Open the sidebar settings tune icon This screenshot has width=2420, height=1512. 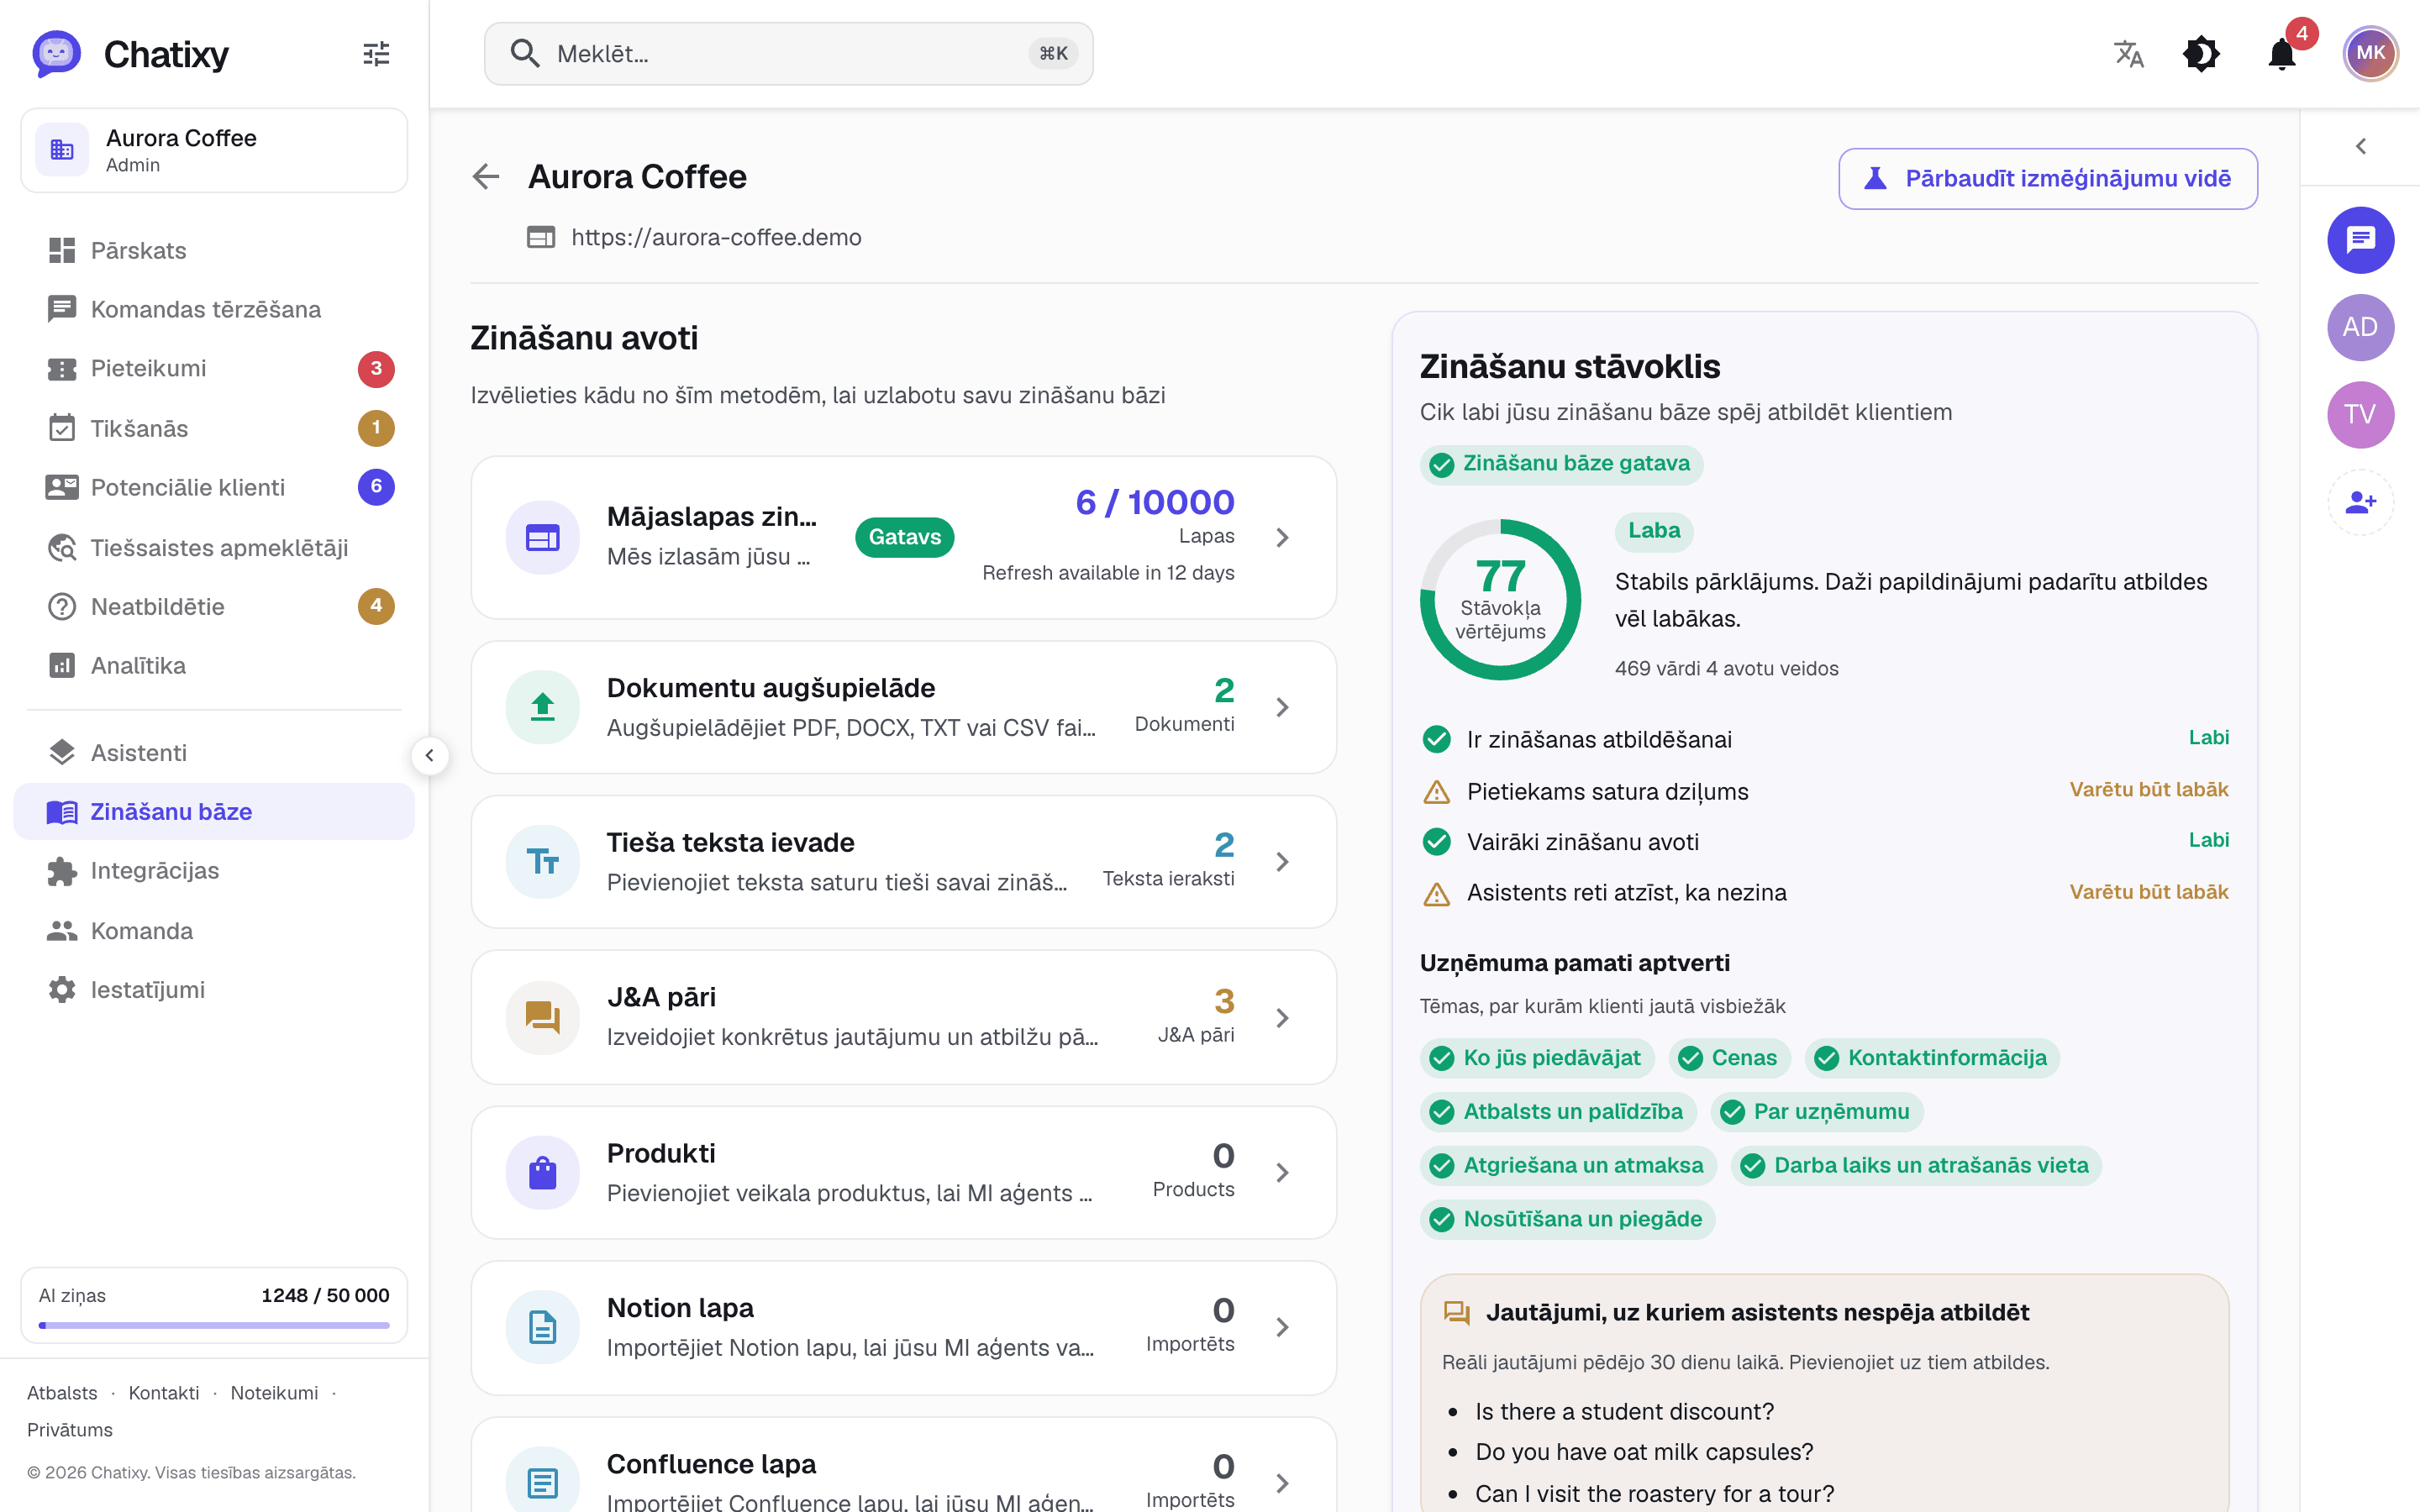(376, 54)
